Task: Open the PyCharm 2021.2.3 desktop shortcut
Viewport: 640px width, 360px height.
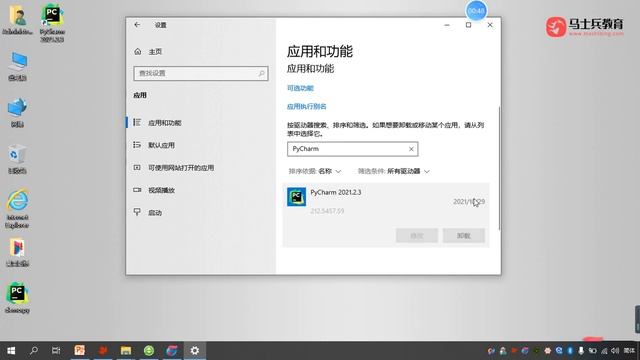Action: 52,23
